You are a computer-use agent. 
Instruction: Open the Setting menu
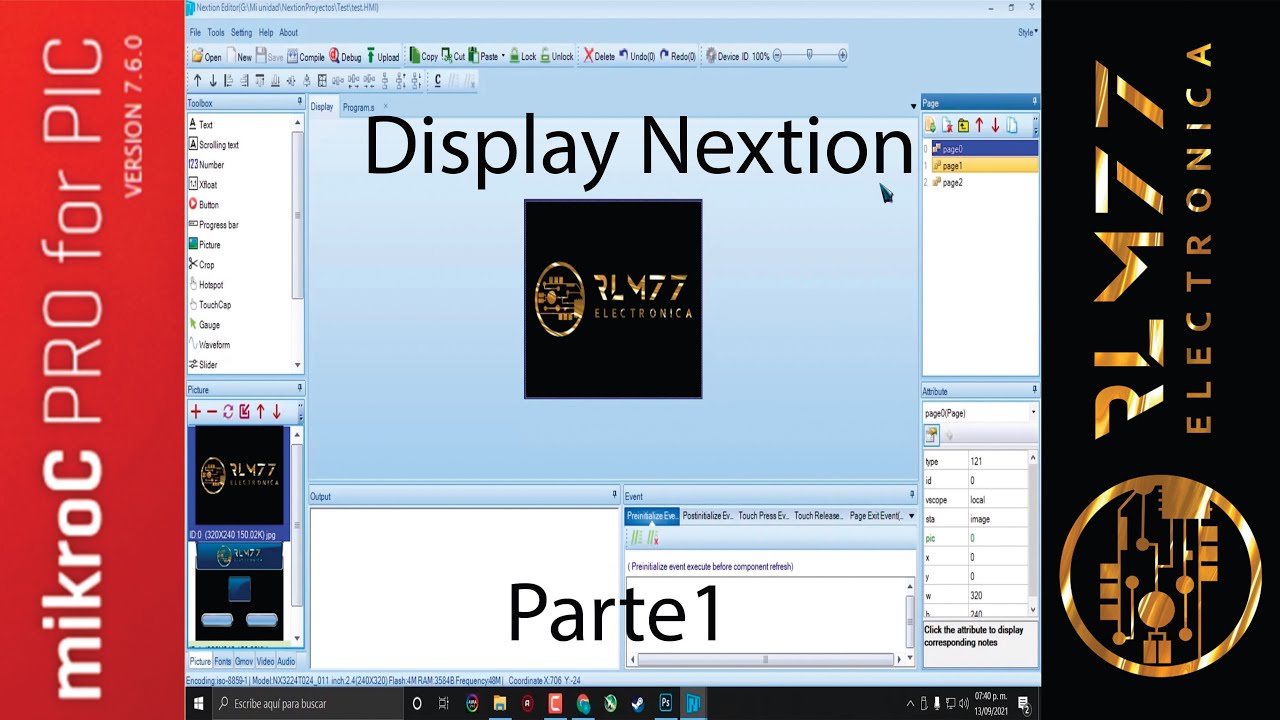241,33
